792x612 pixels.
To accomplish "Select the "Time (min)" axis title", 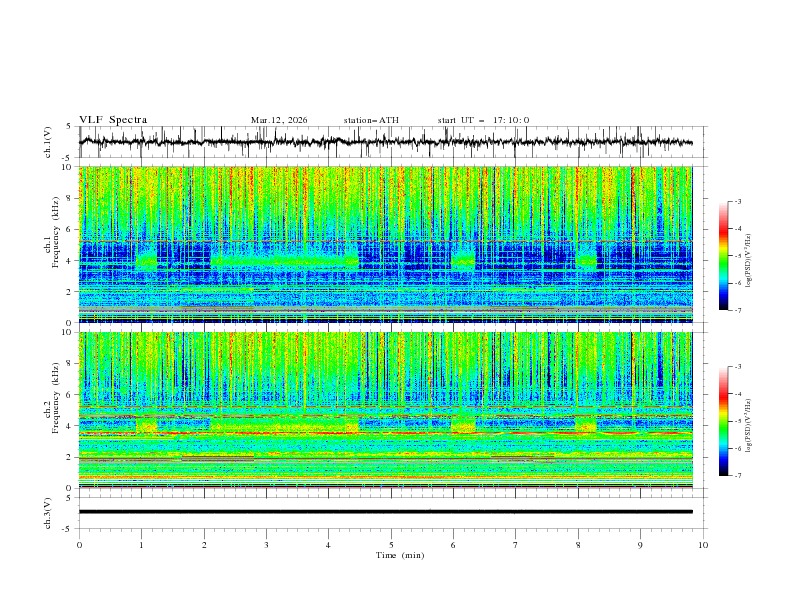I will 400,555.
